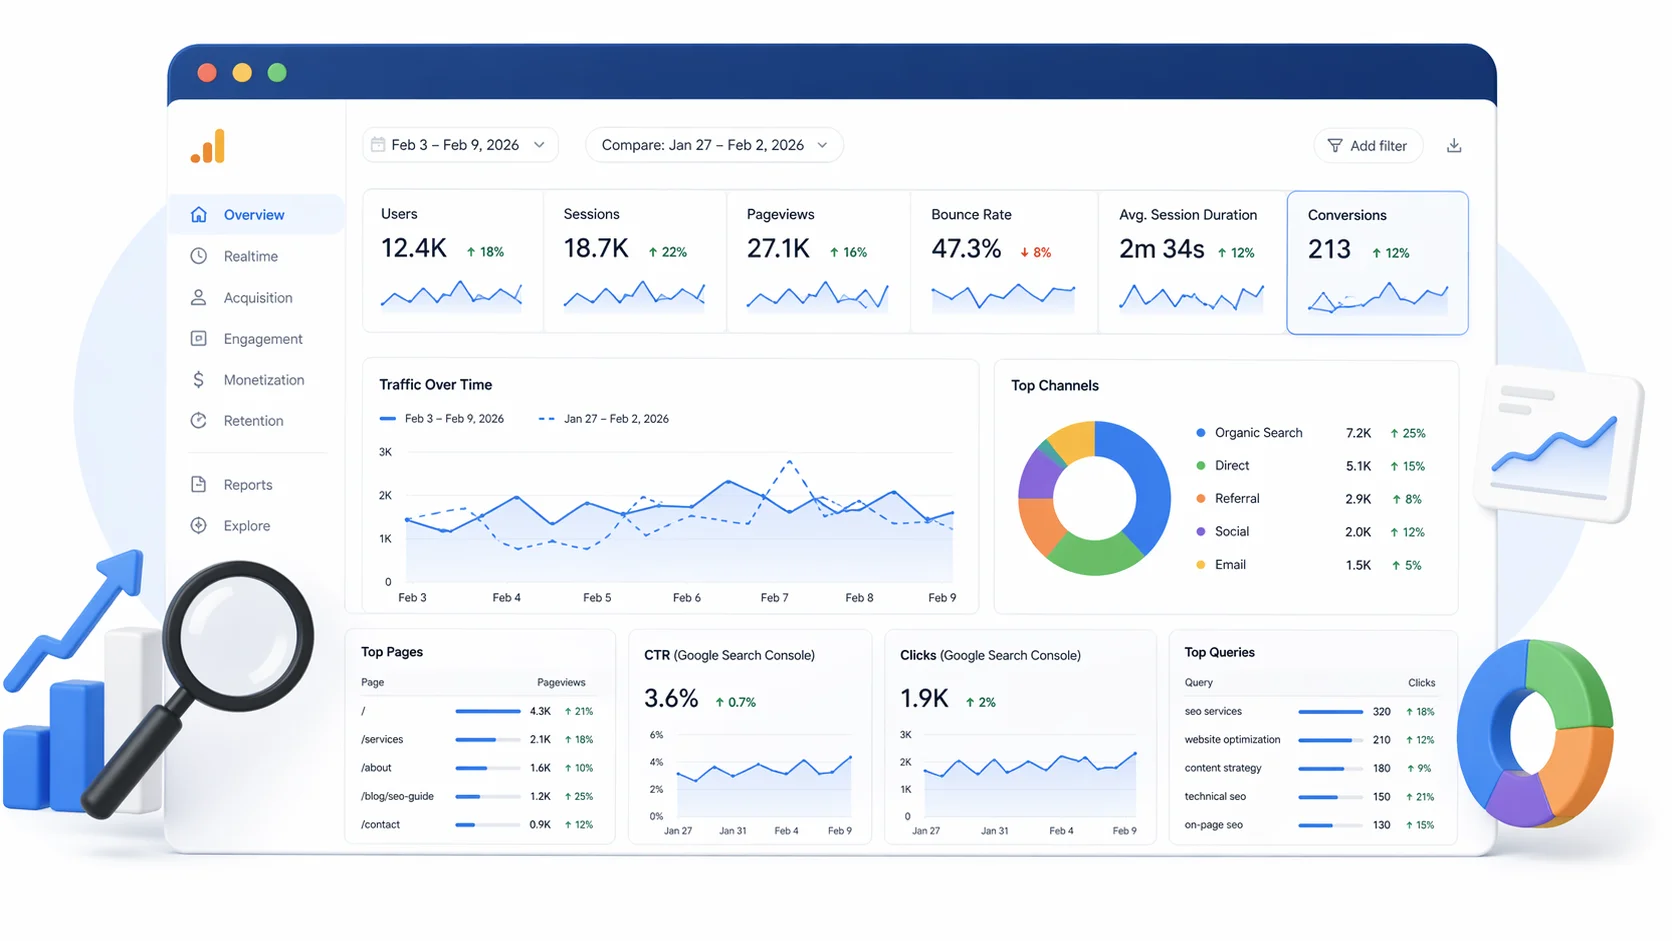Click the Explore compass icon
This screenshot has width=1672, height=941.
pyautogui.click(x=199, y=526)
